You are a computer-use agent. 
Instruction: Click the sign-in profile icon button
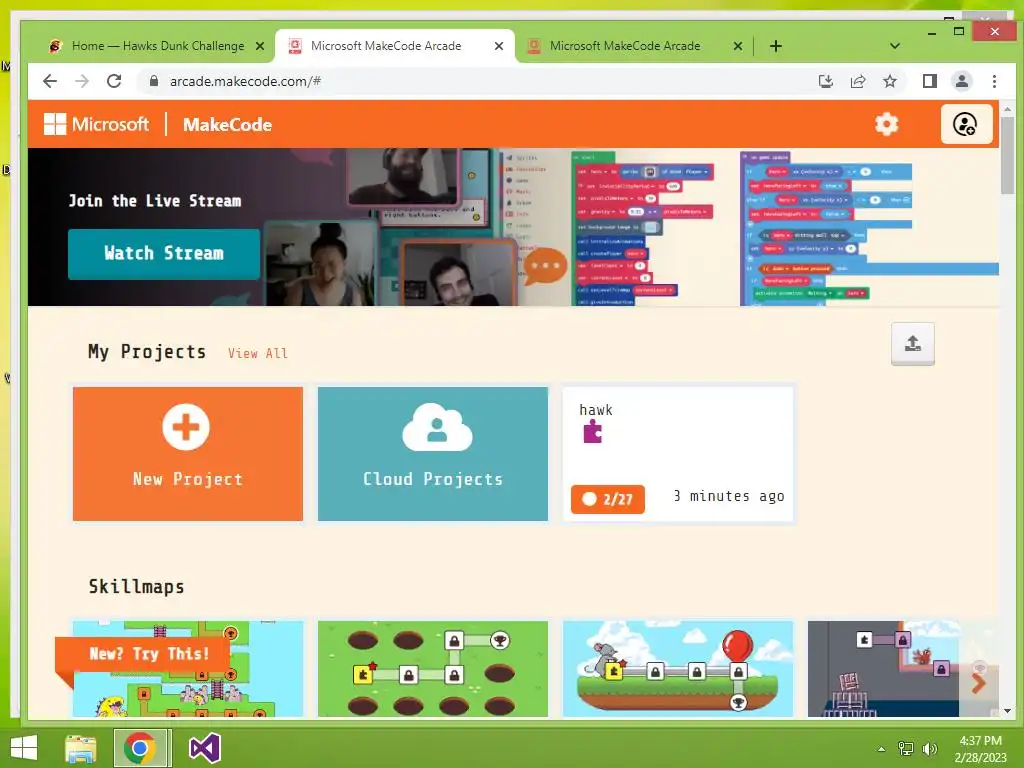966,124
